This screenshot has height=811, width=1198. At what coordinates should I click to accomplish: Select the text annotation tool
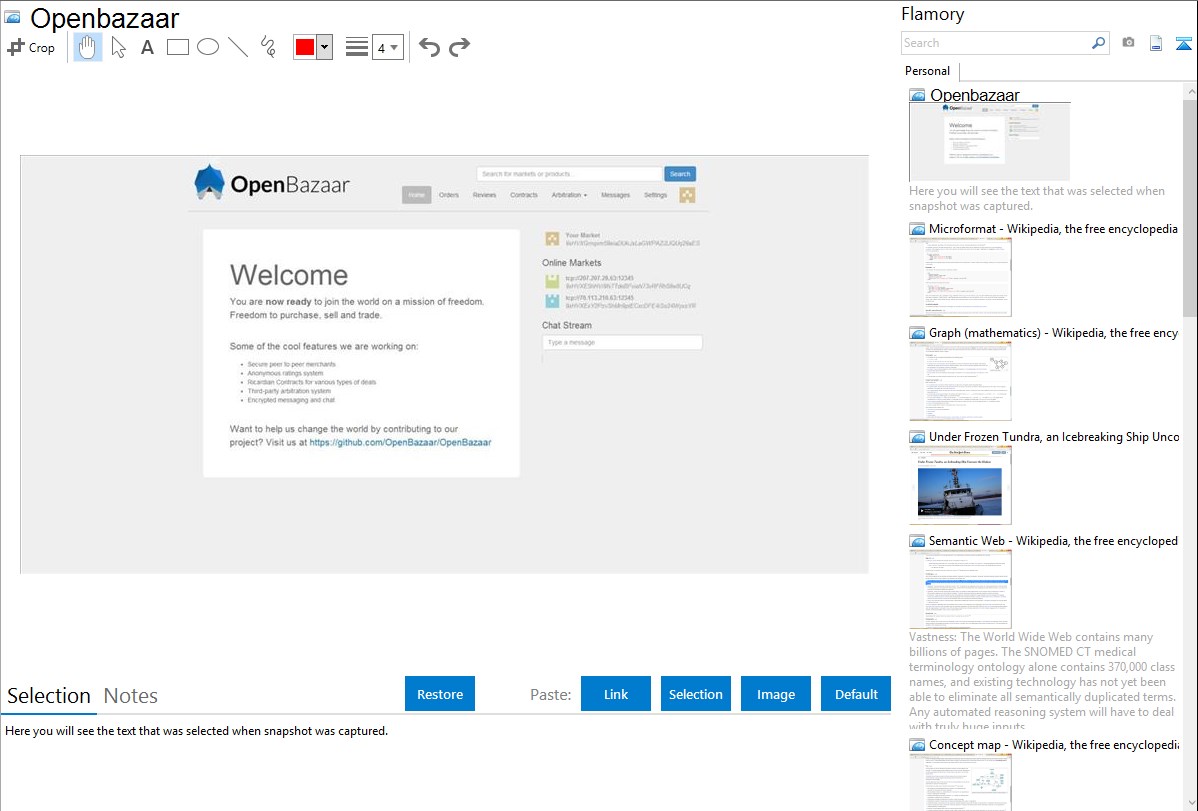(x=147, y=47)
